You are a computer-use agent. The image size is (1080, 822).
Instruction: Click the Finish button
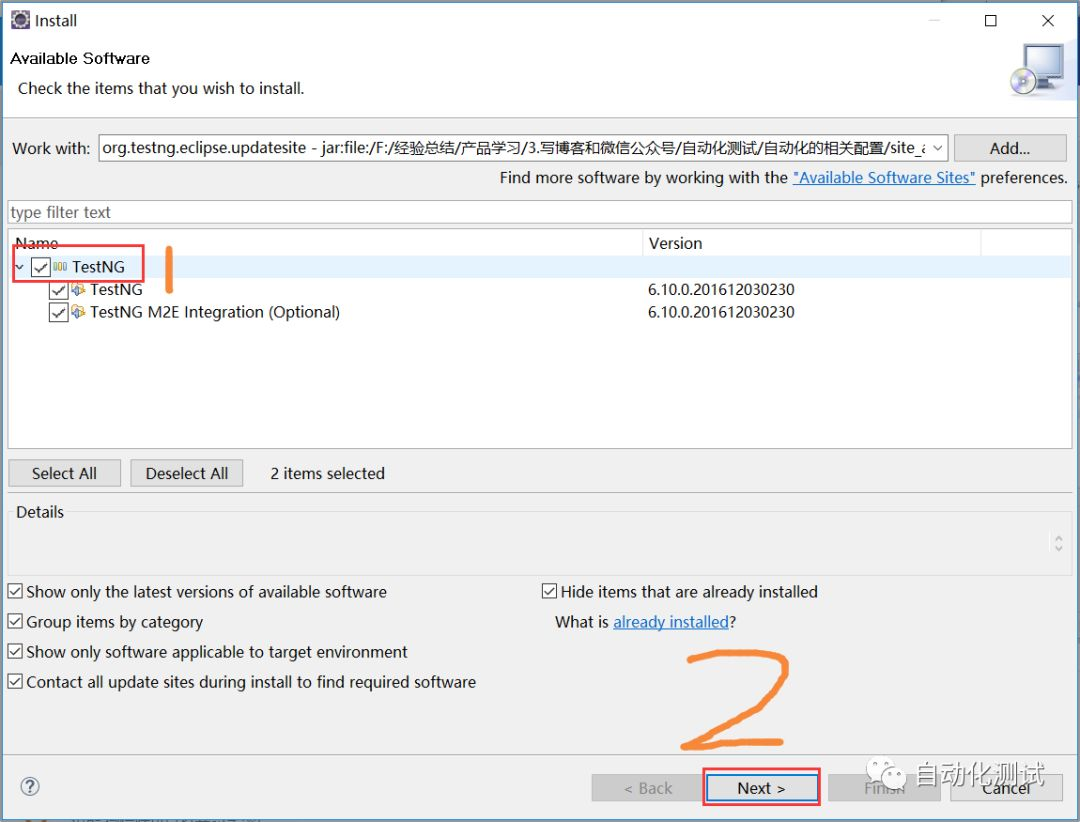884,788
